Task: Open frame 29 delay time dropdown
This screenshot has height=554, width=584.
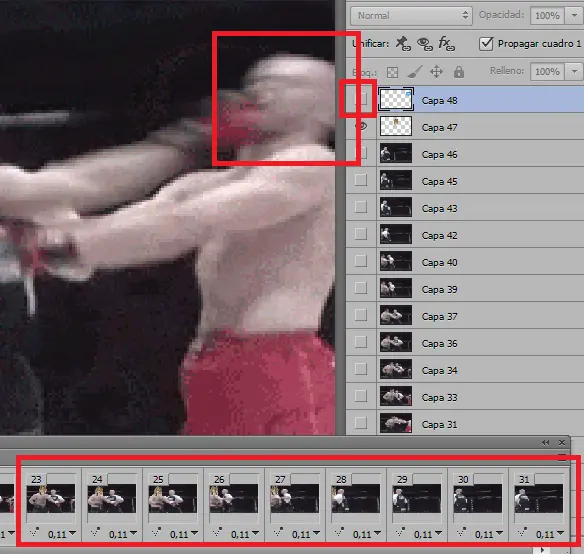Action: click(428, 534)
